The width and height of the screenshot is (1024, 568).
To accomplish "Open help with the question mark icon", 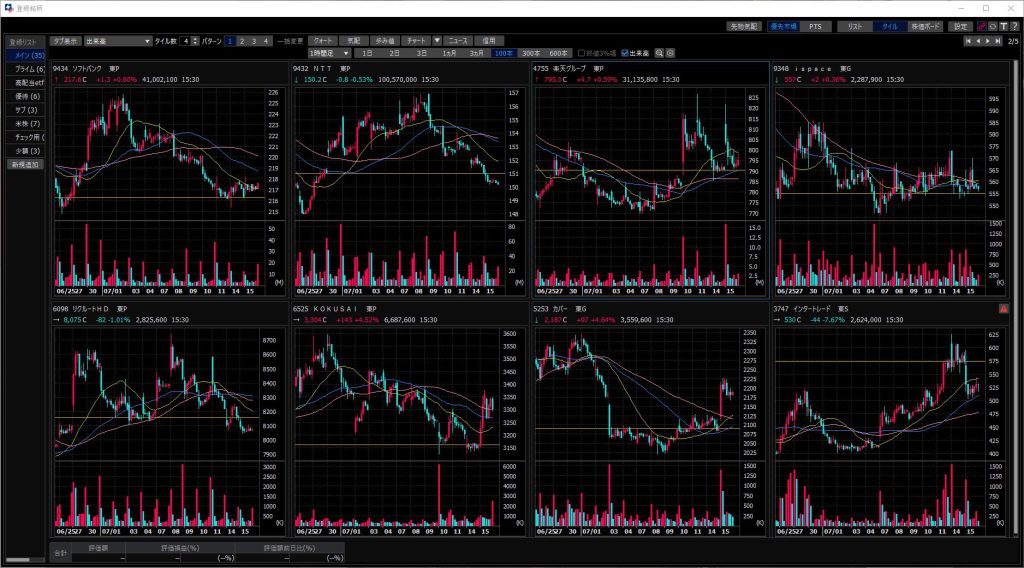I will point(1014,26).
